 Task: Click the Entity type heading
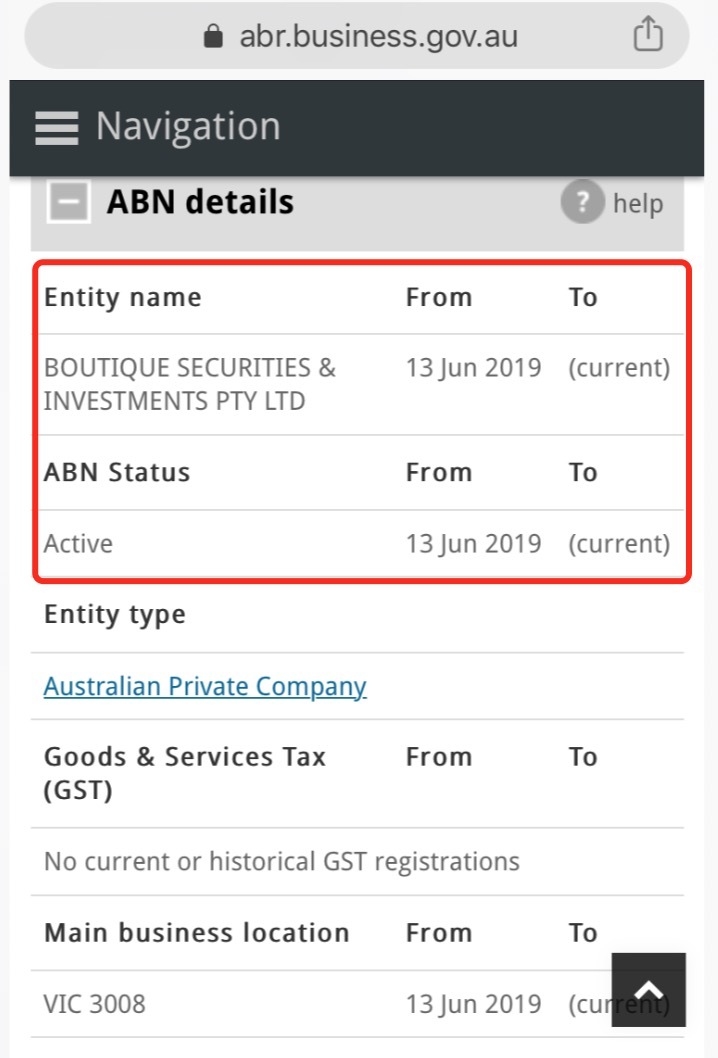pyautogui.click(x=115, y=615)
